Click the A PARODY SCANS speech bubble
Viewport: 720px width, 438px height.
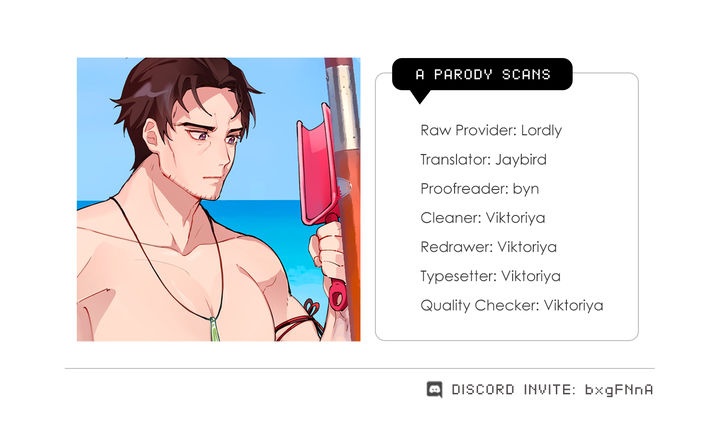[482, 74]
